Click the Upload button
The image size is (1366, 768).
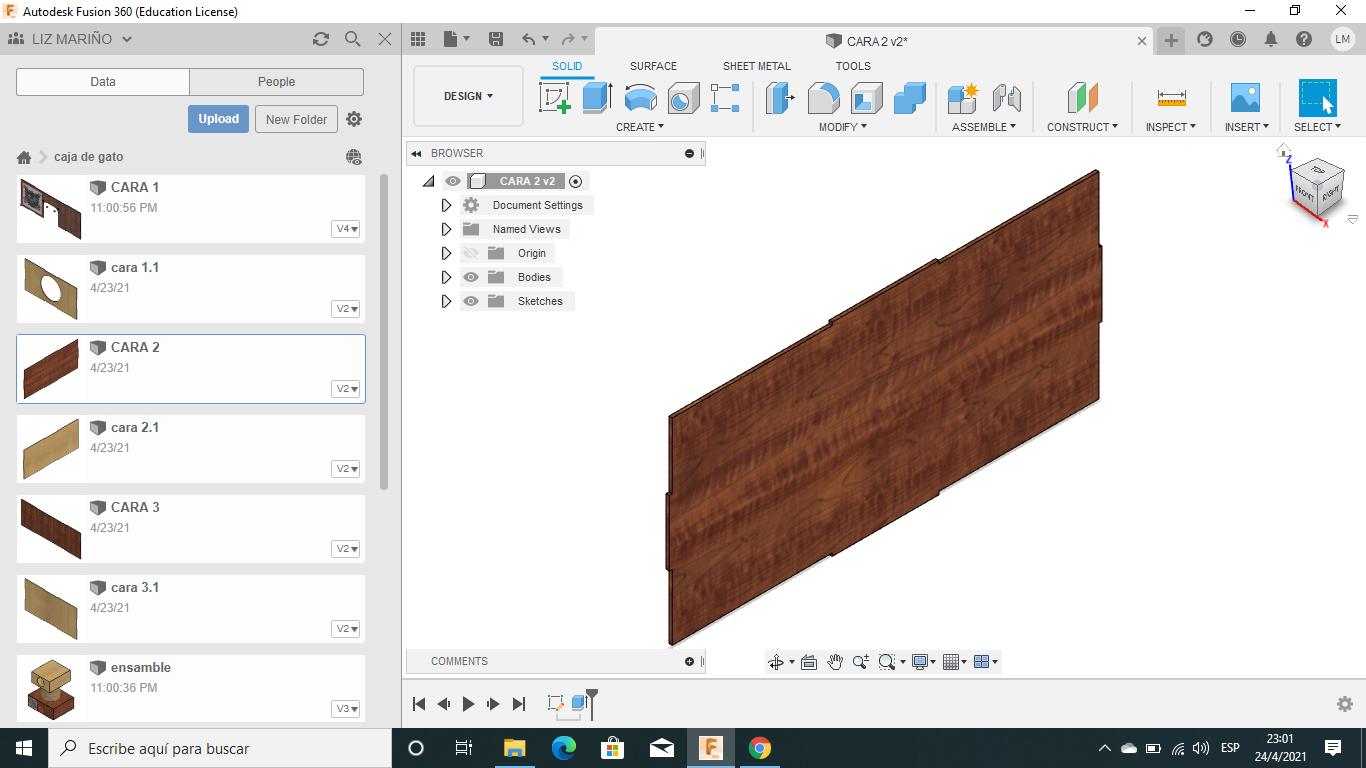click(218, 119)
